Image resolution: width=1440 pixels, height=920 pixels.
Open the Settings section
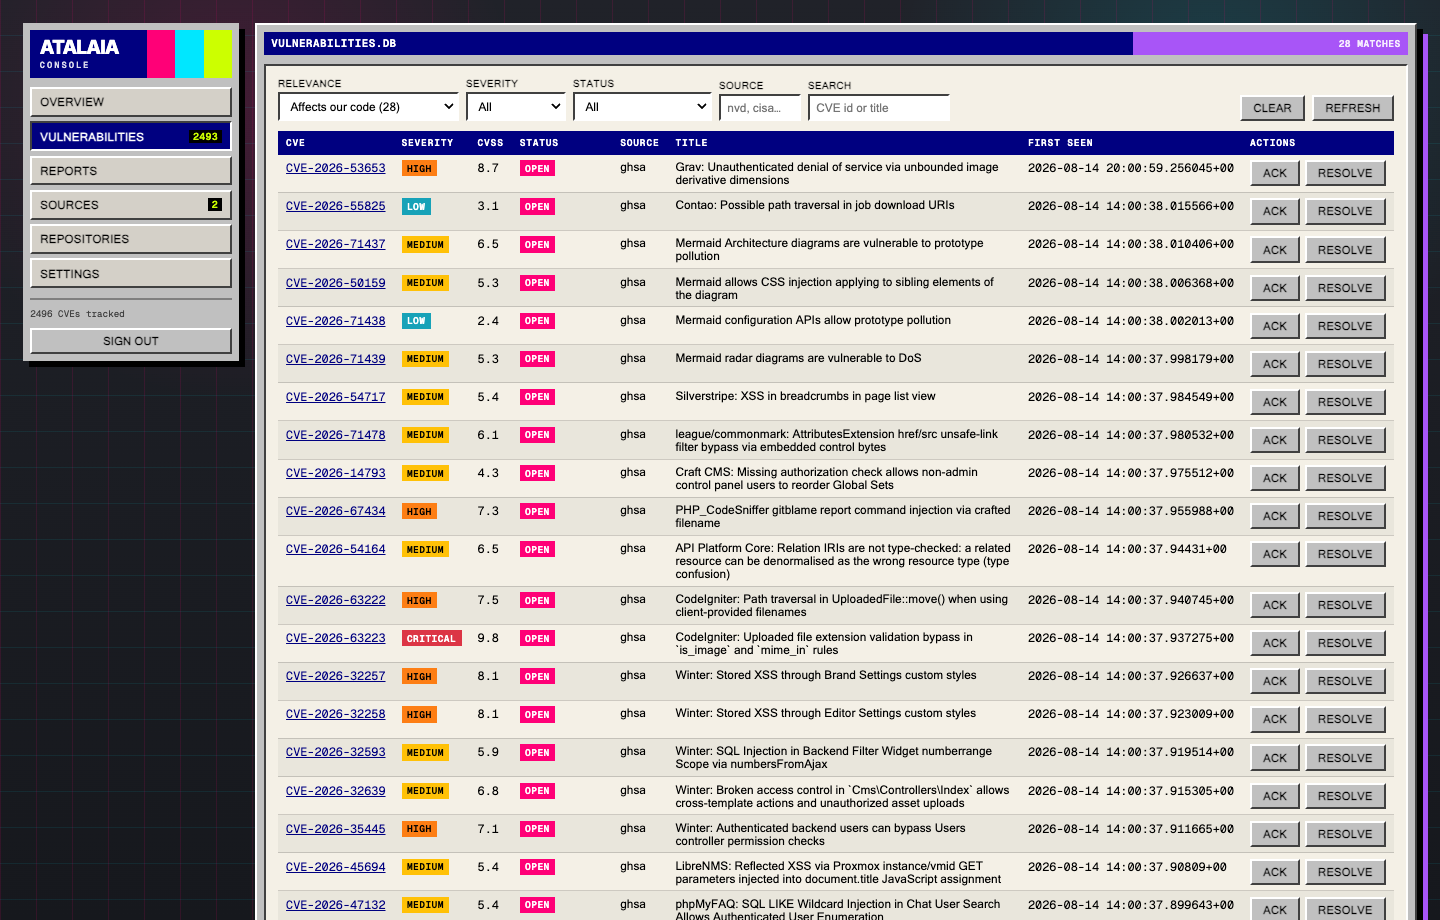click(131, 274)
